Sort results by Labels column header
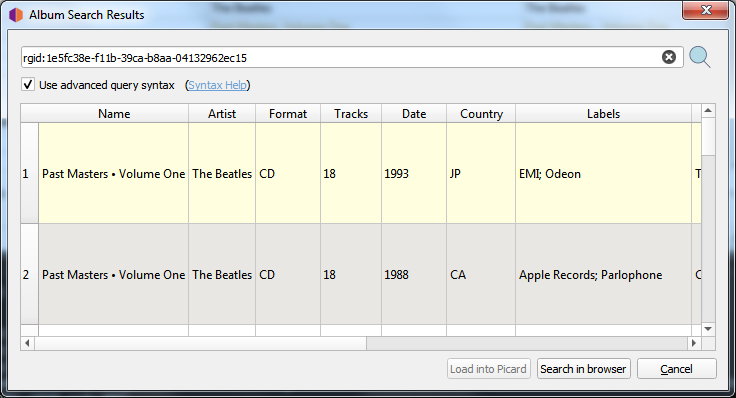Screen dimensions: 736x398 [x=603, y=114]
